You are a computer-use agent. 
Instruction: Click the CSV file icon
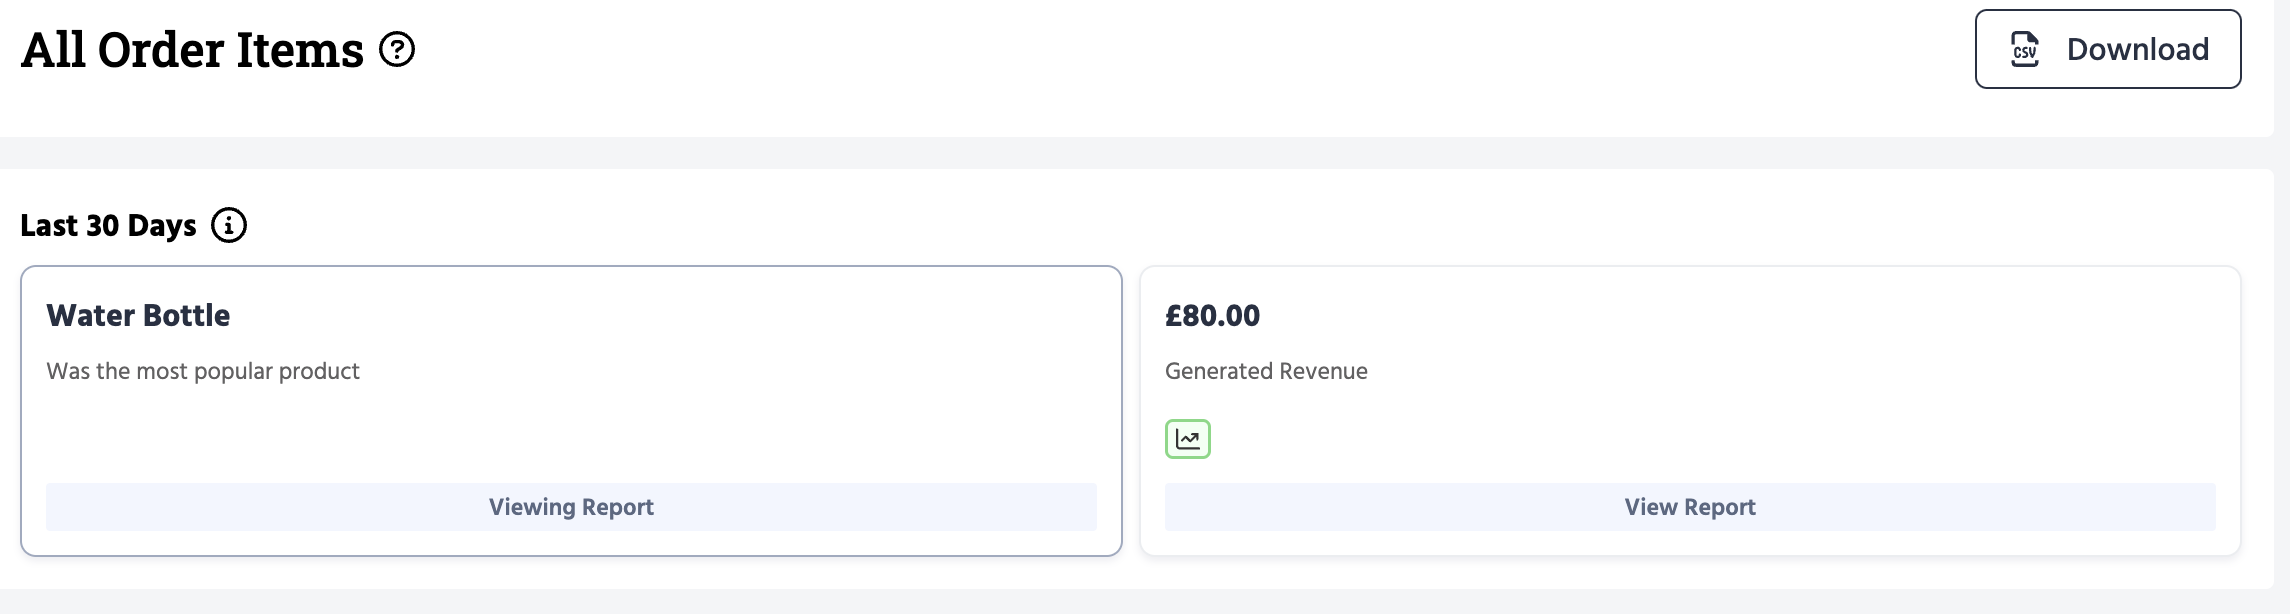coord(2025,49)
